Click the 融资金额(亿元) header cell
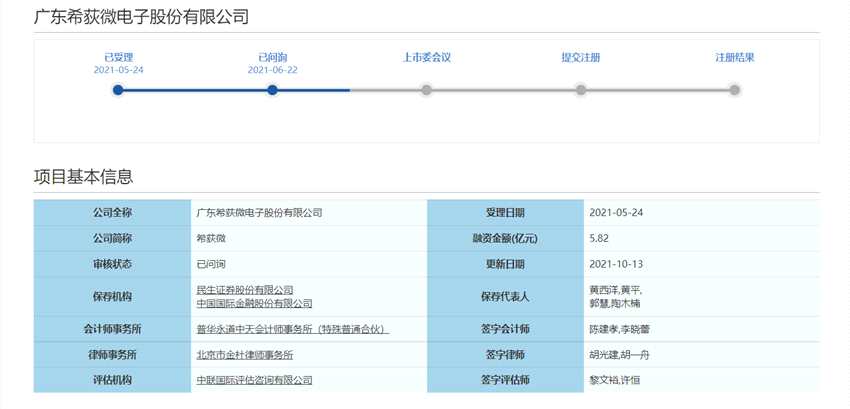850x409 pixels. (505, 239)
